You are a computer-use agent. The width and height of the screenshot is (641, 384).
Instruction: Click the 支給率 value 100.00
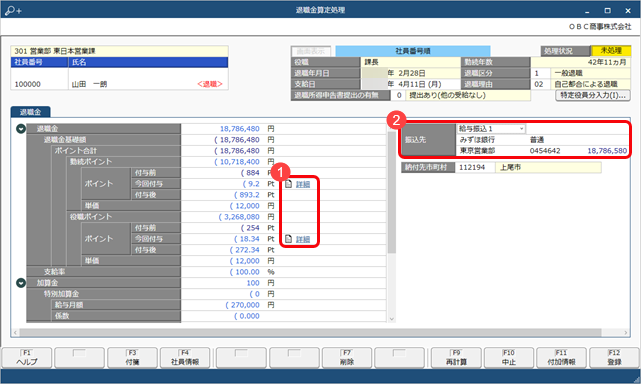click(x=244, y=272)
